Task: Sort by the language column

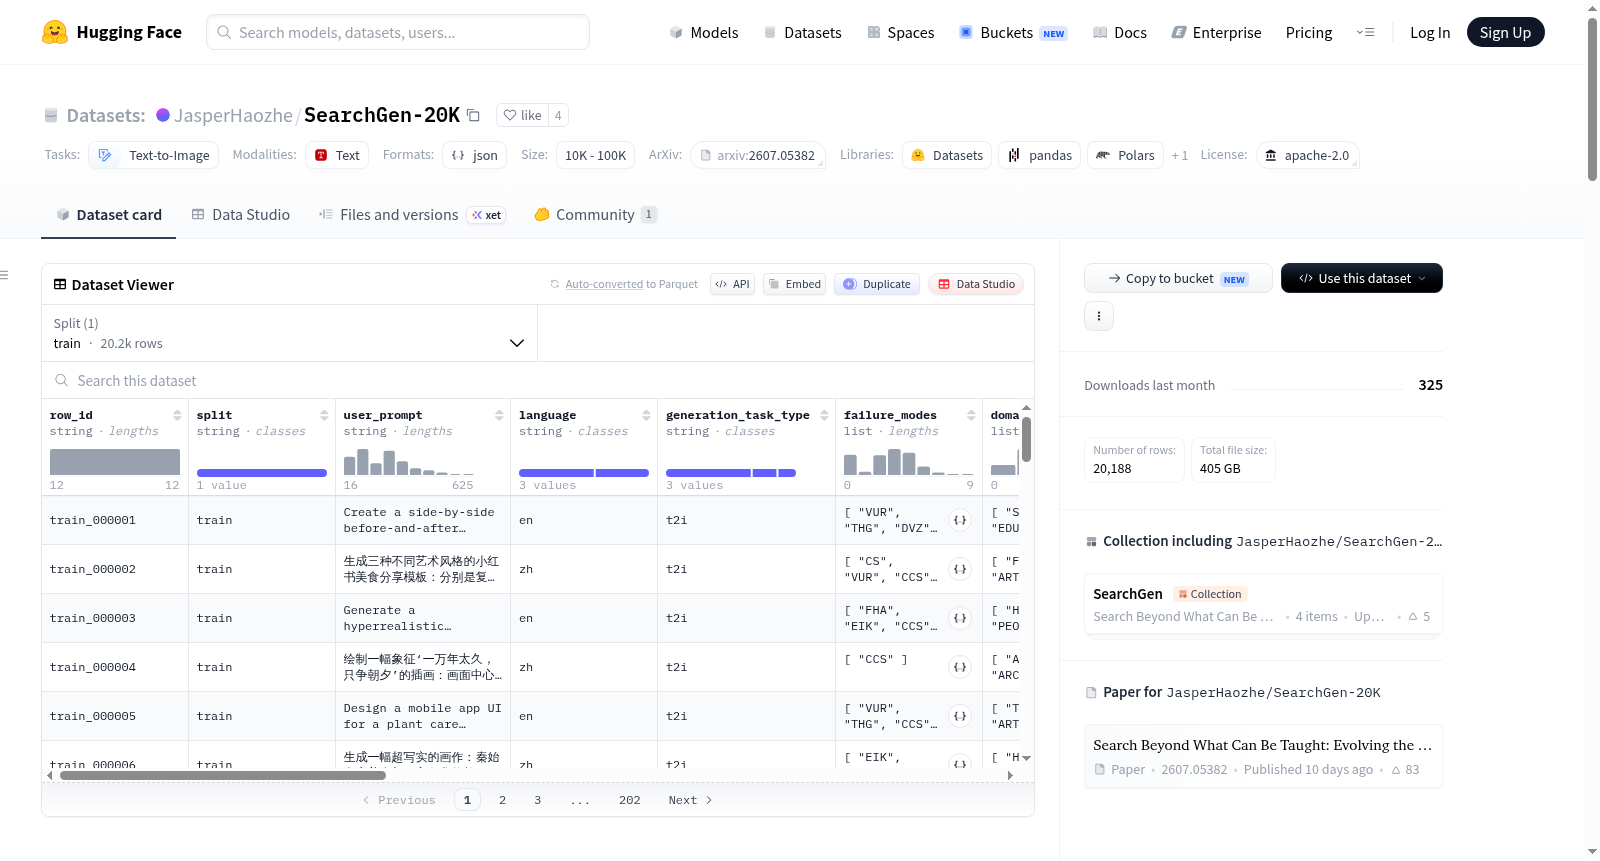Action: (646, 415)
